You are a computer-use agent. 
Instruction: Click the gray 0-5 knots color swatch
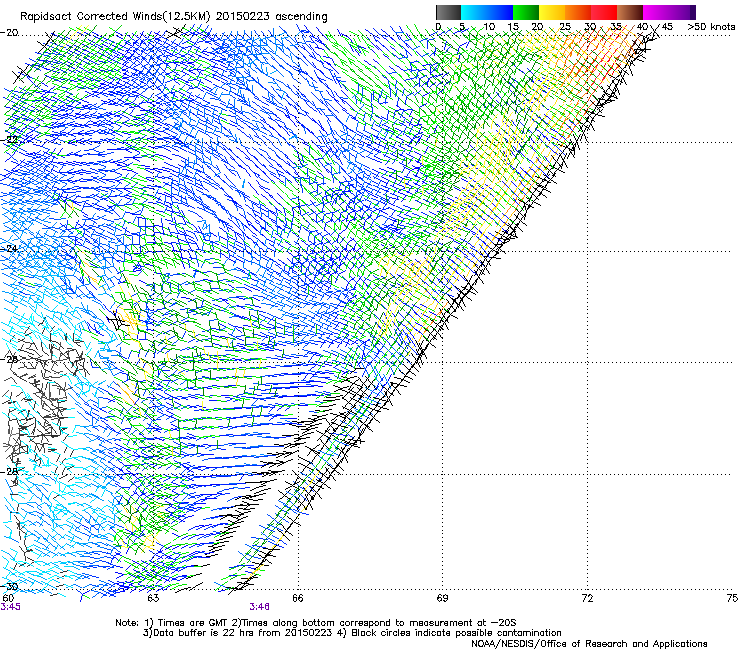tap(448, 12)
